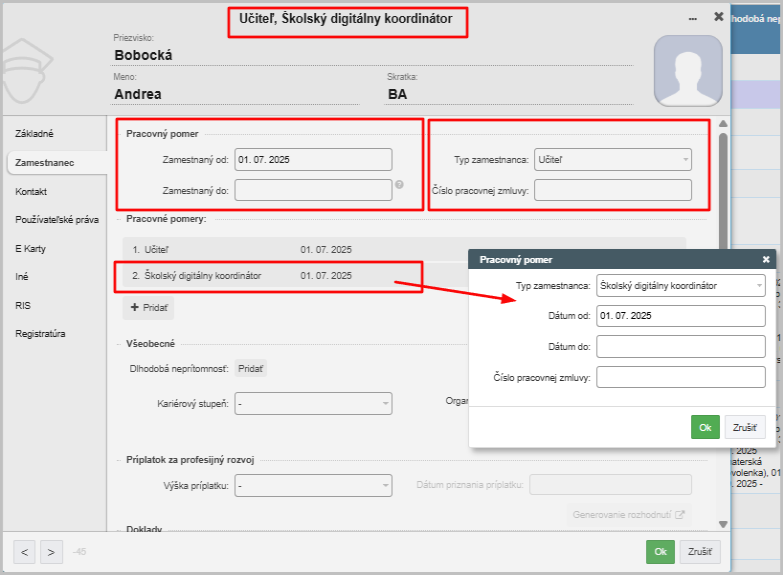
Task: Open the Základné tab
Action: click(35, 134)
